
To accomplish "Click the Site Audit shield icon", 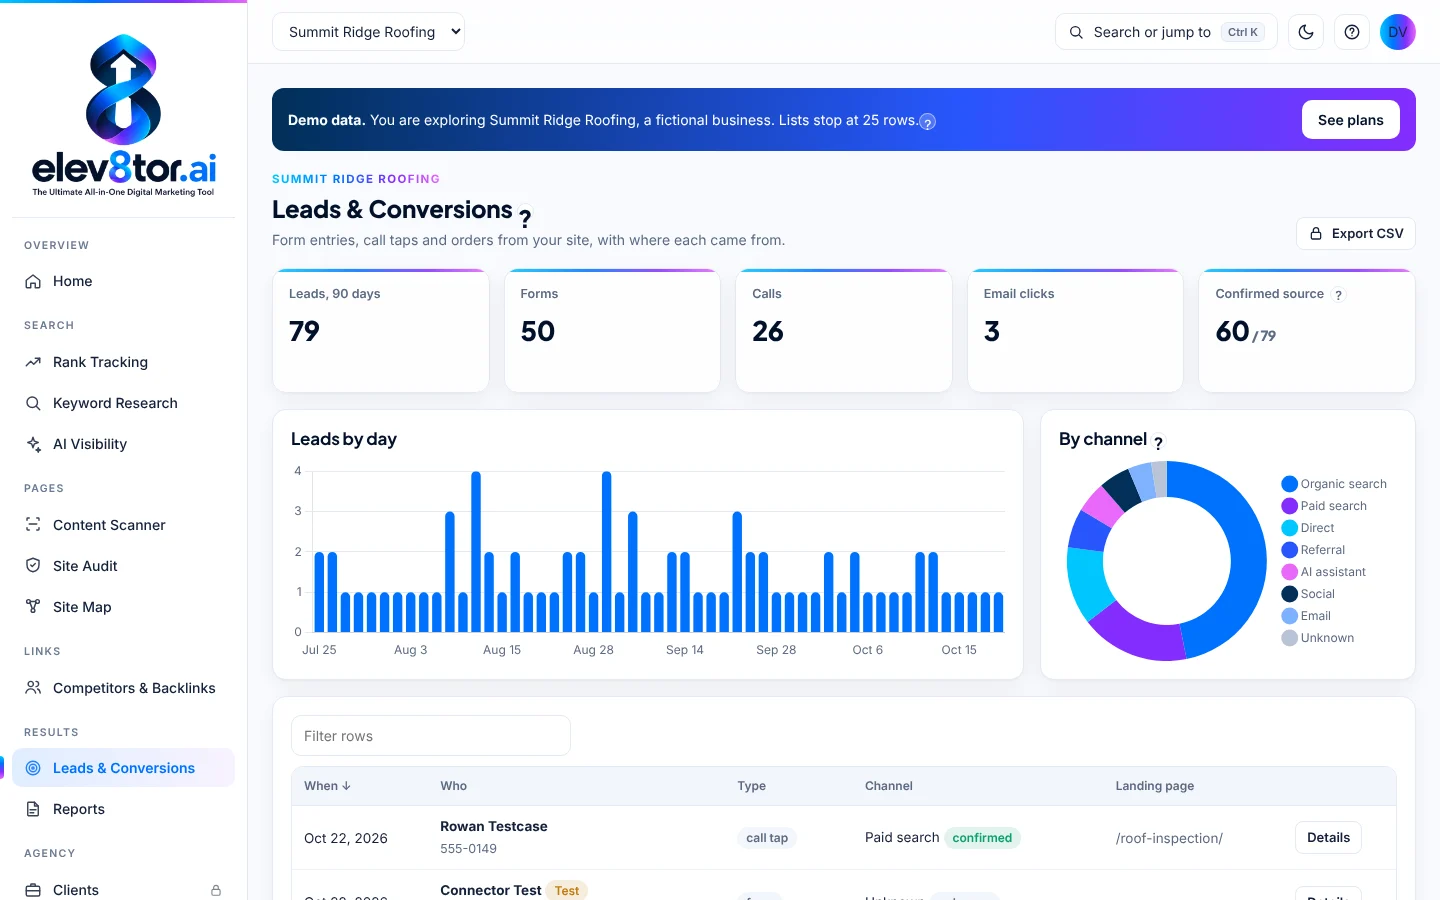I will coord(33,566).
